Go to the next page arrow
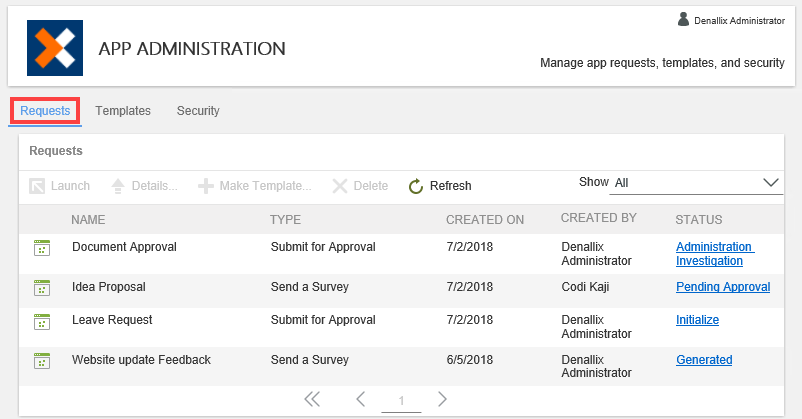The image size is (802, 419). pos(442,400)
